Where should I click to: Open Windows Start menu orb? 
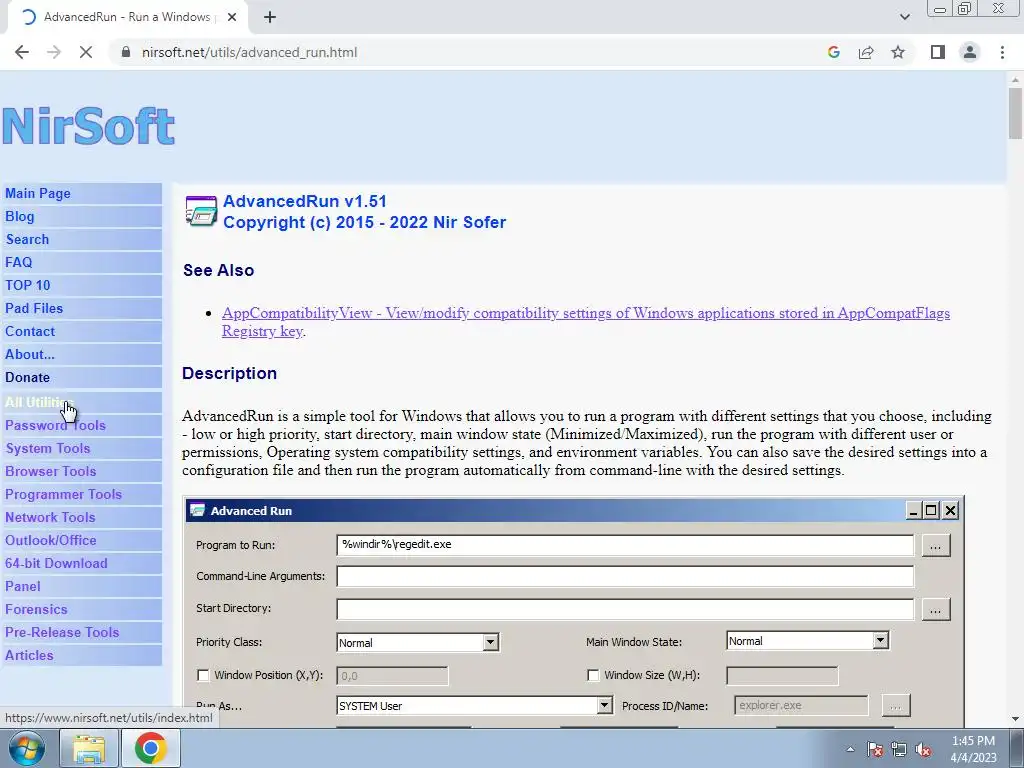tap(25, 748)
